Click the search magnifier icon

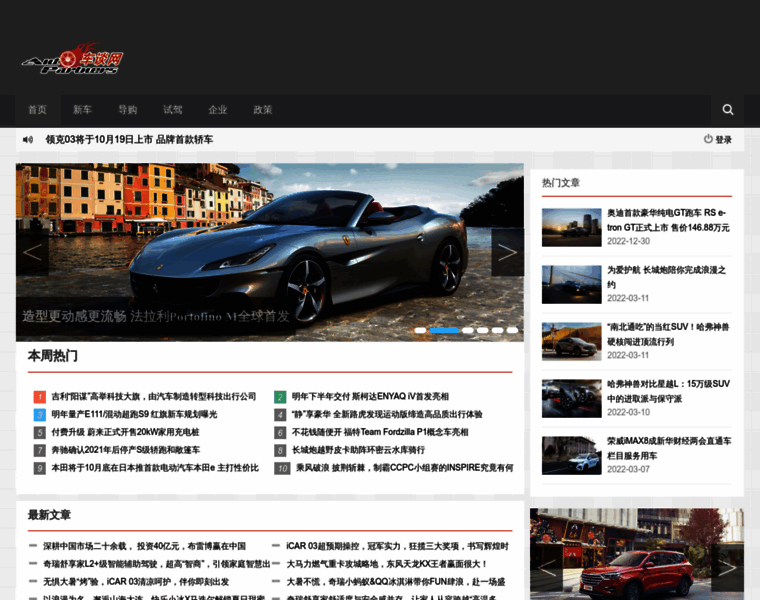point(728,110)
